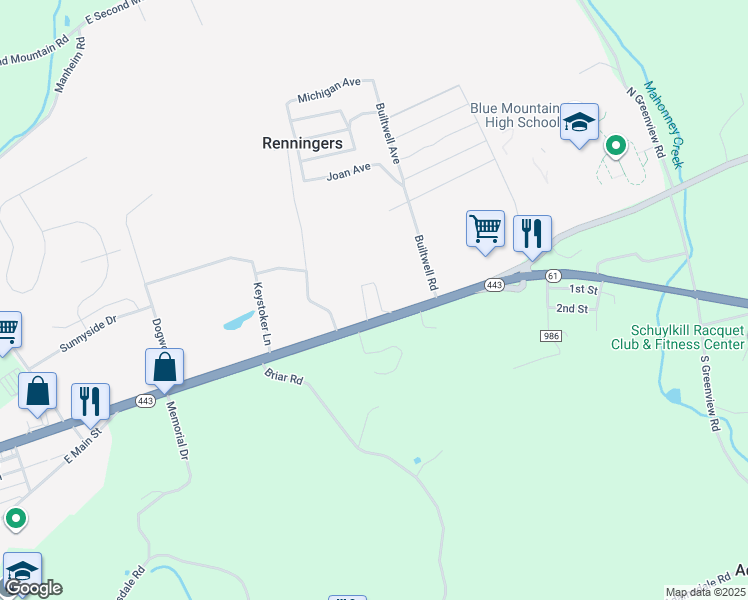748x600 pixels.
Task: Click the Mahonney Creek label
Action: click(x=664, y=125)
